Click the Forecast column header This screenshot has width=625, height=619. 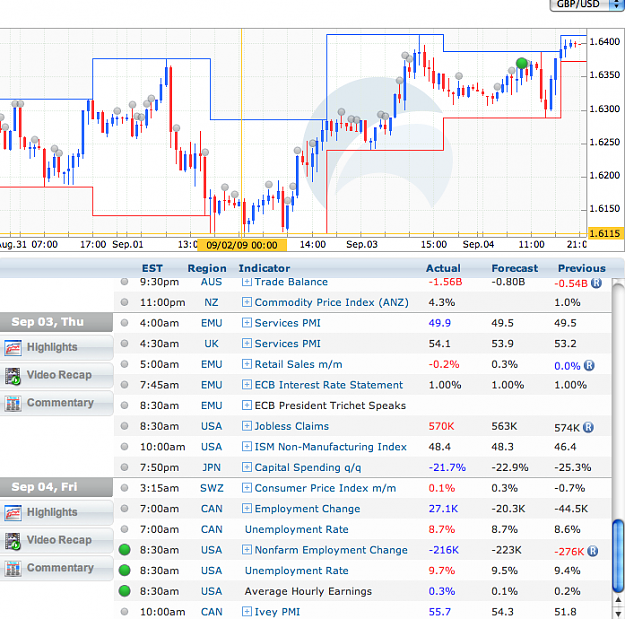[x=515, y=268]
